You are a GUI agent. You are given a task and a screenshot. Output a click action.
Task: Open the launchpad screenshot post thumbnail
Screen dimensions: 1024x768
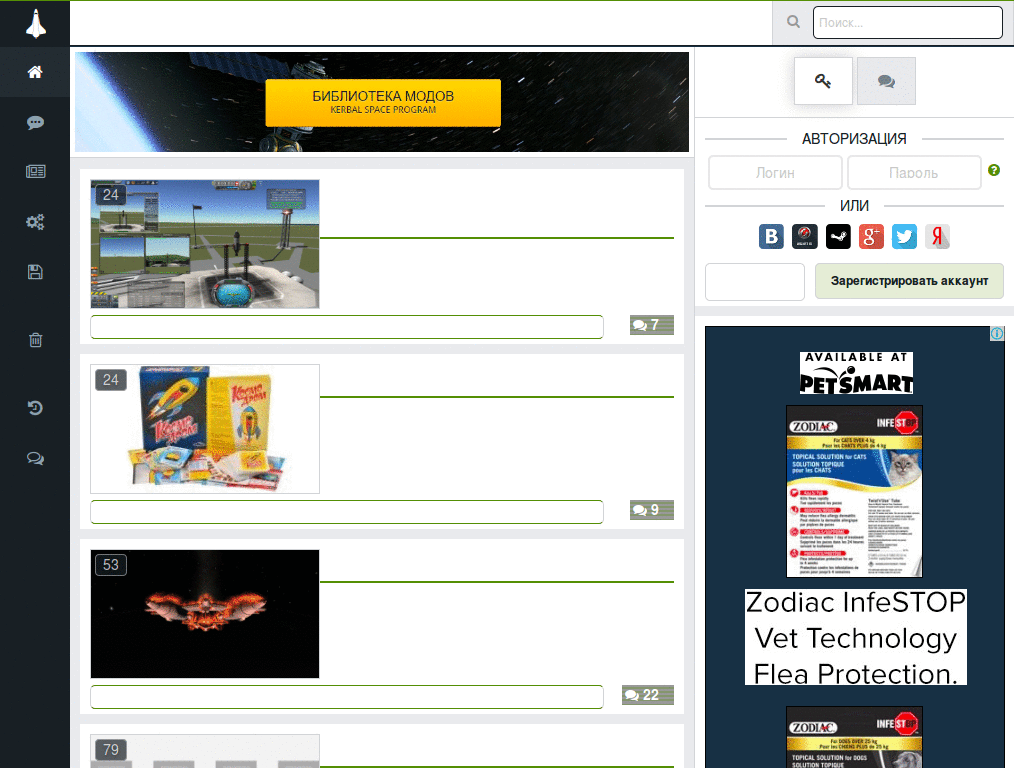(x=205, y=244)
